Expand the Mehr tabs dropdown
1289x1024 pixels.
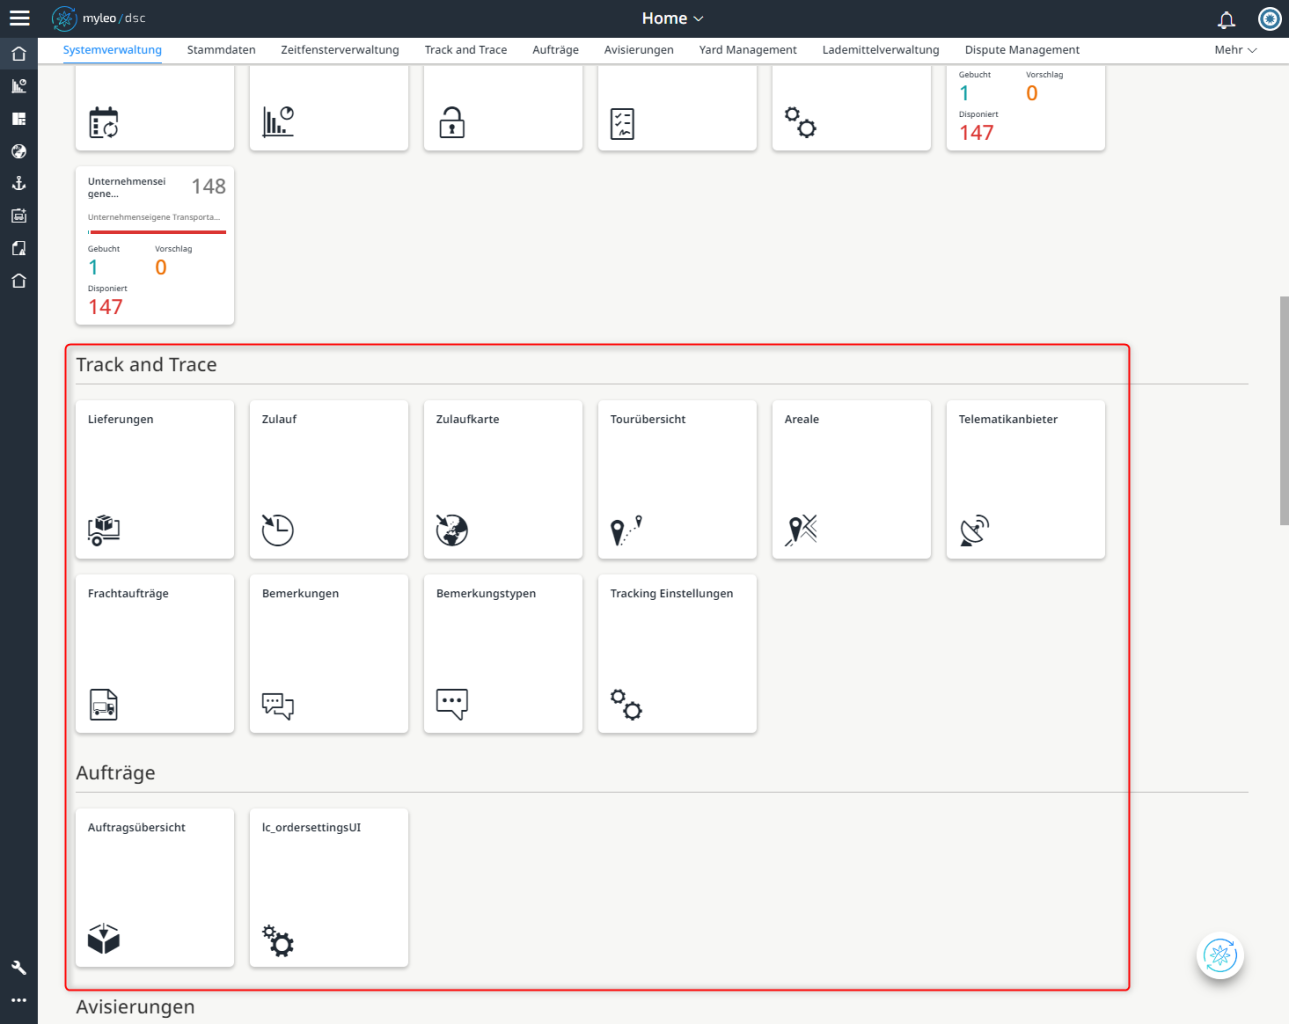(1235, 50)
